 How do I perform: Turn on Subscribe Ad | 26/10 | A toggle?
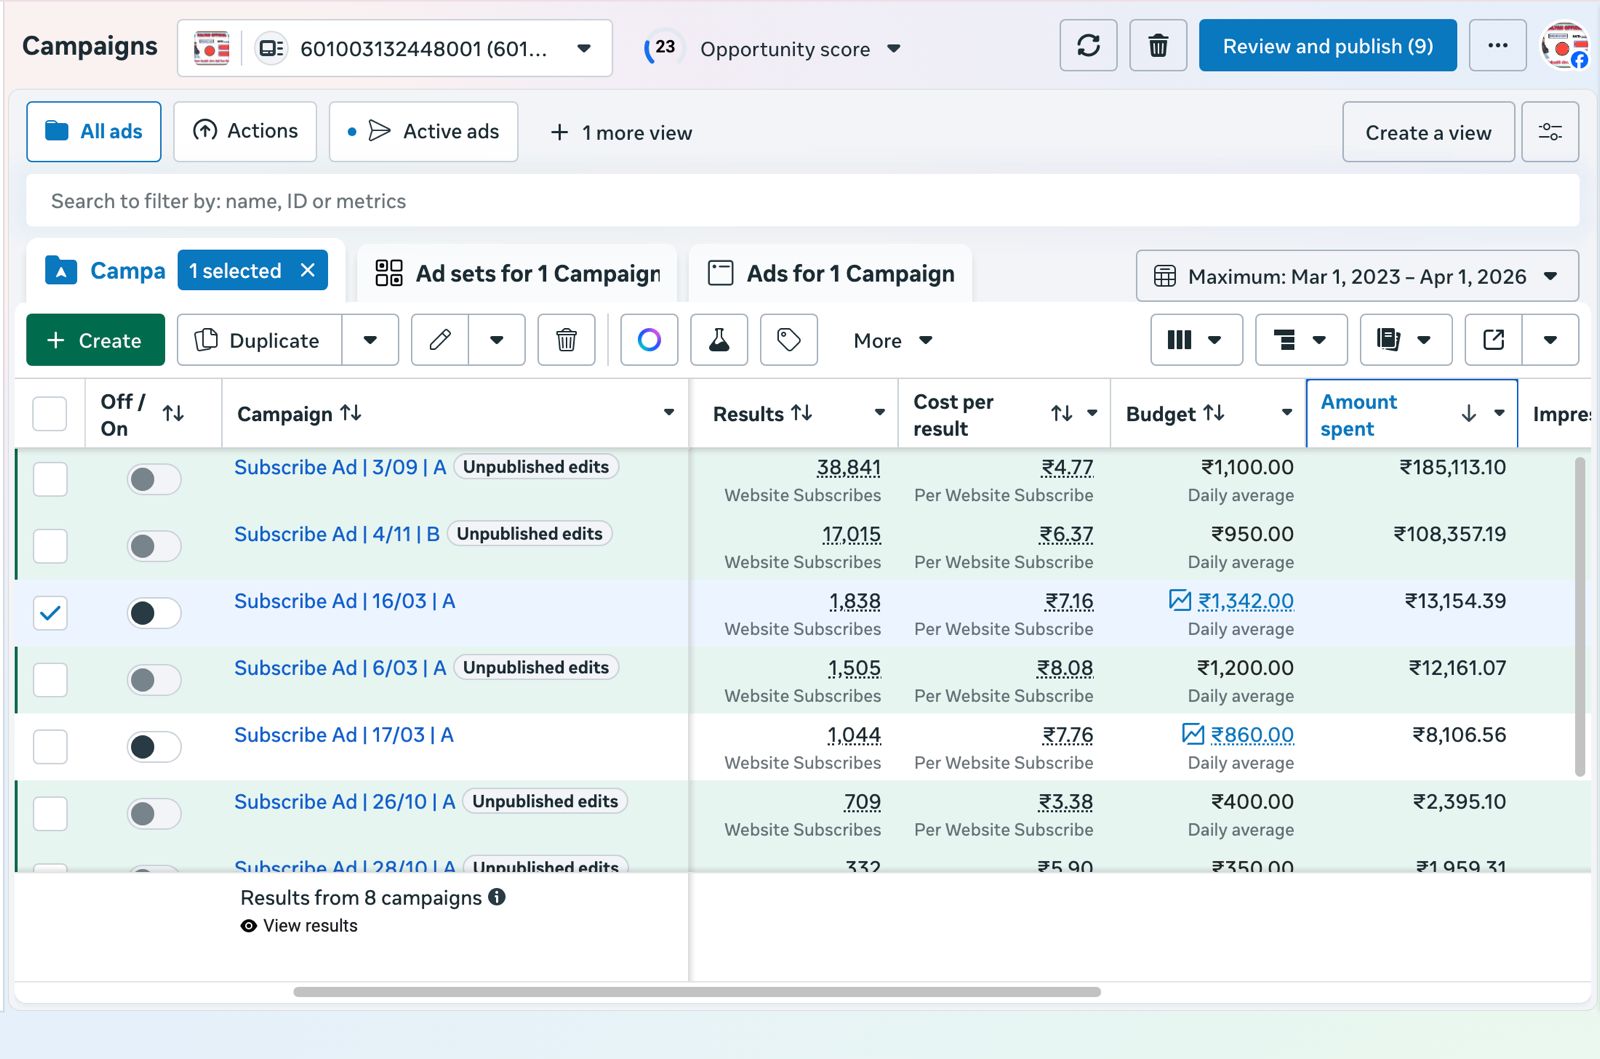tap(154, 814)
